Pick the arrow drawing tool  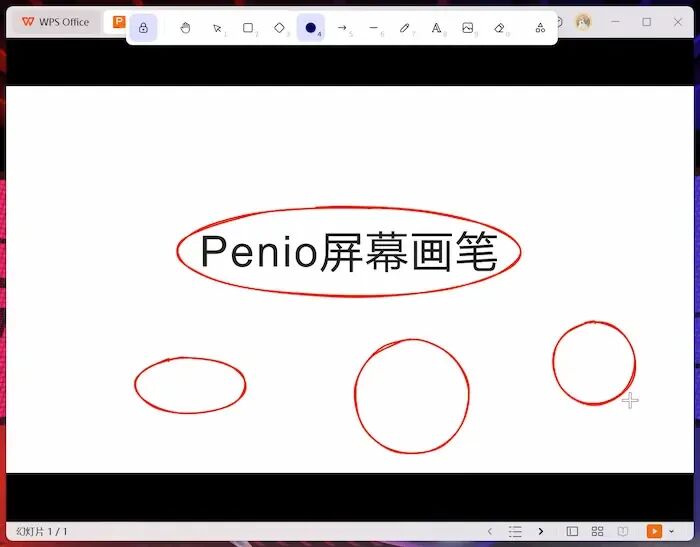click(x=342, y=28)
